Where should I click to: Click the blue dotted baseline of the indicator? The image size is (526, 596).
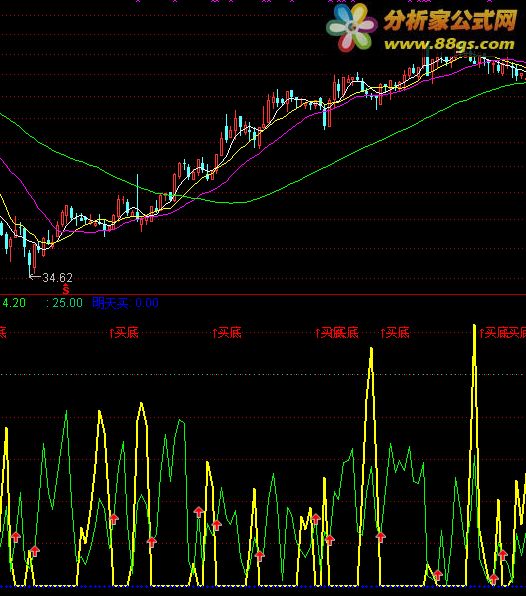click(263, 586)
